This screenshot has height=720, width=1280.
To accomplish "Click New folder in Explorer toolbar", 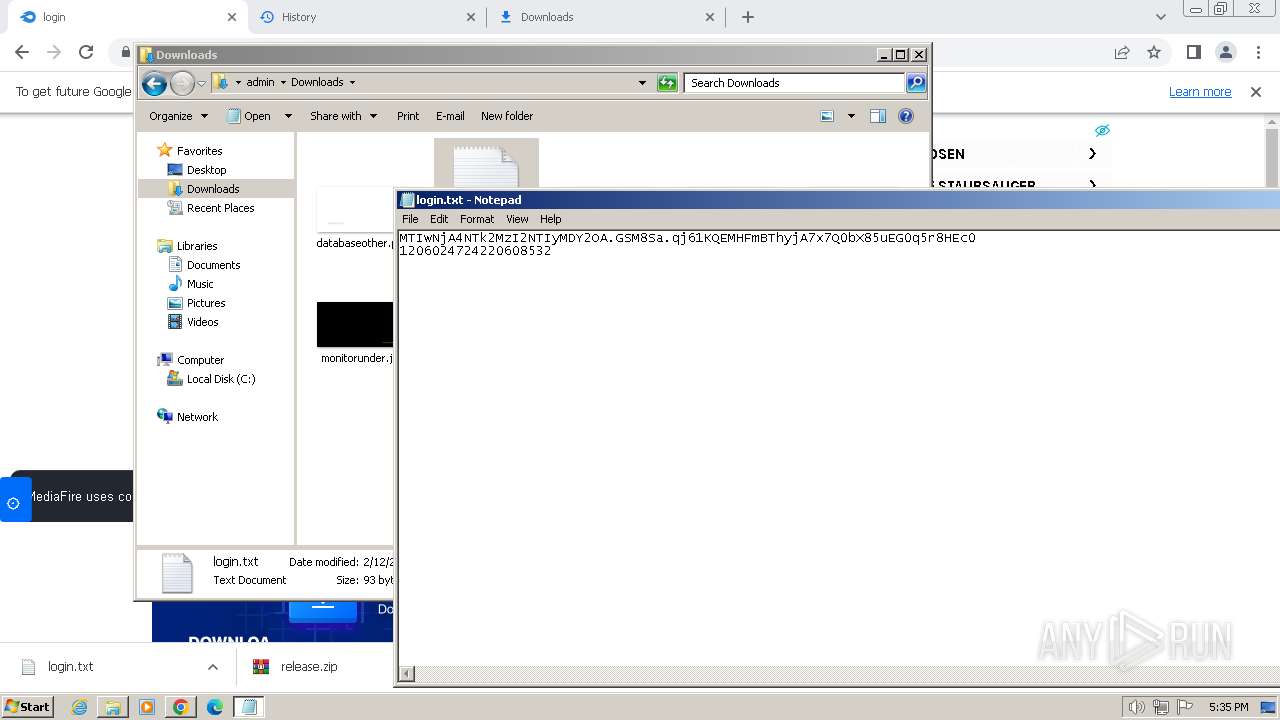I will (507, 116).
